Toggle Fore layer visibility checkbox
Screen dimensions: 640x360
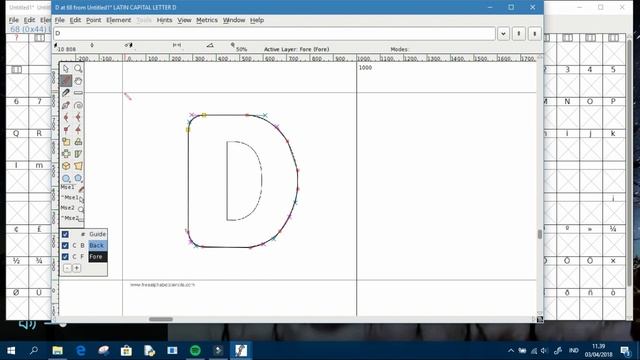[65, 257]
